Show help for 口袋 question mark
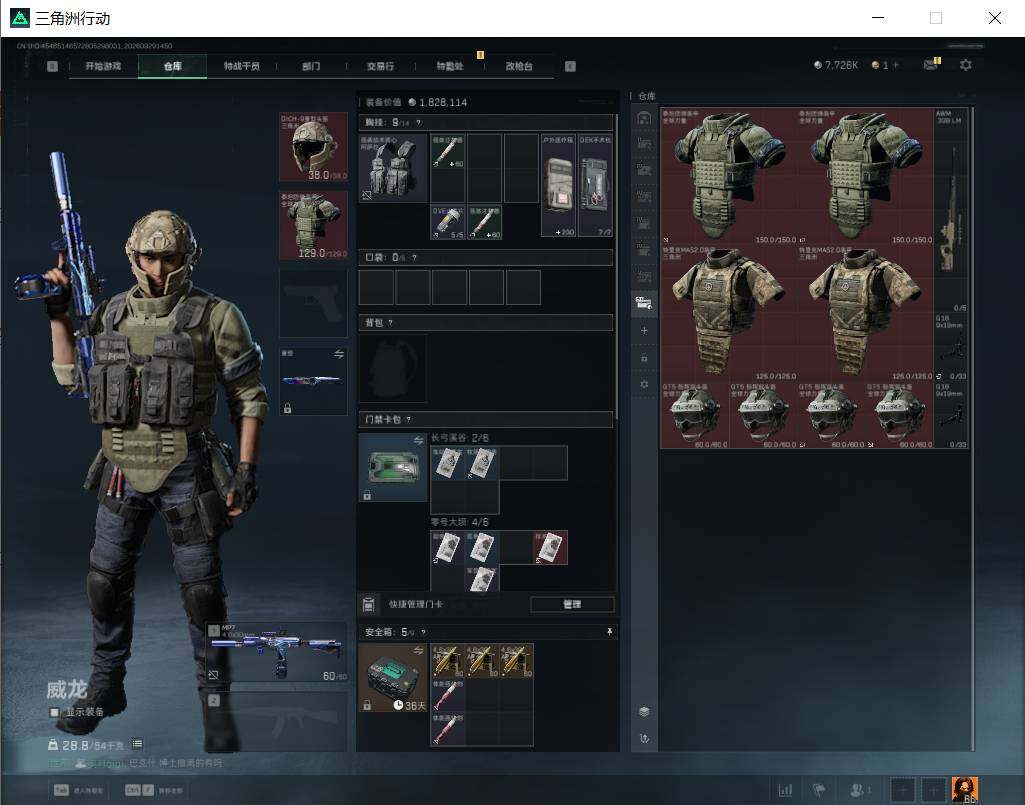Image resolution: width=1025 pixels, height=805 pixels. click(414, 258)
